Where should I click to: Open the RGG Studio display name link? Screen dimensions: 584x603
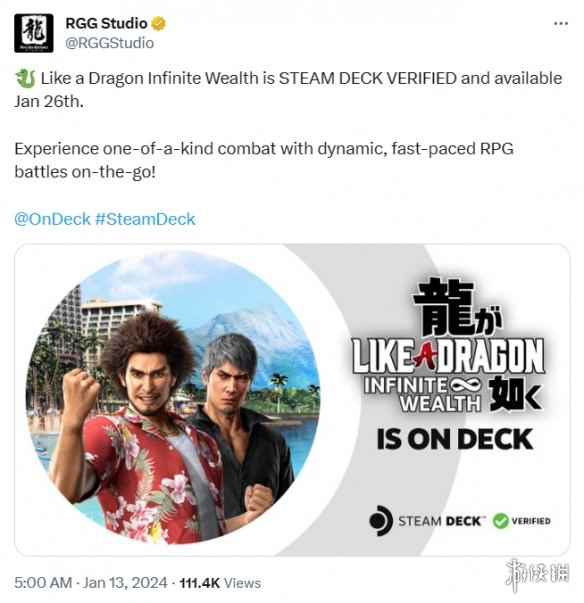[x=106, y=23]
